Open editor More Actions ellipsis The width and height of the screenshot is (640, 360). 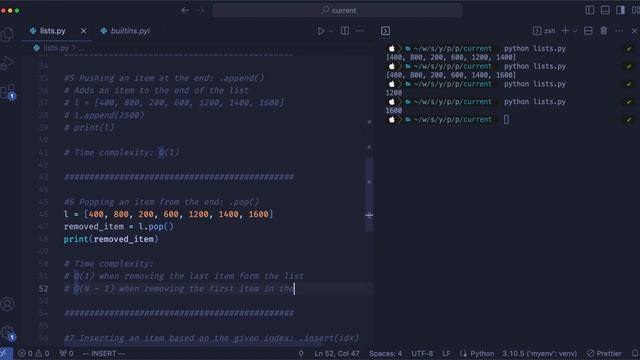click(360, 31)
